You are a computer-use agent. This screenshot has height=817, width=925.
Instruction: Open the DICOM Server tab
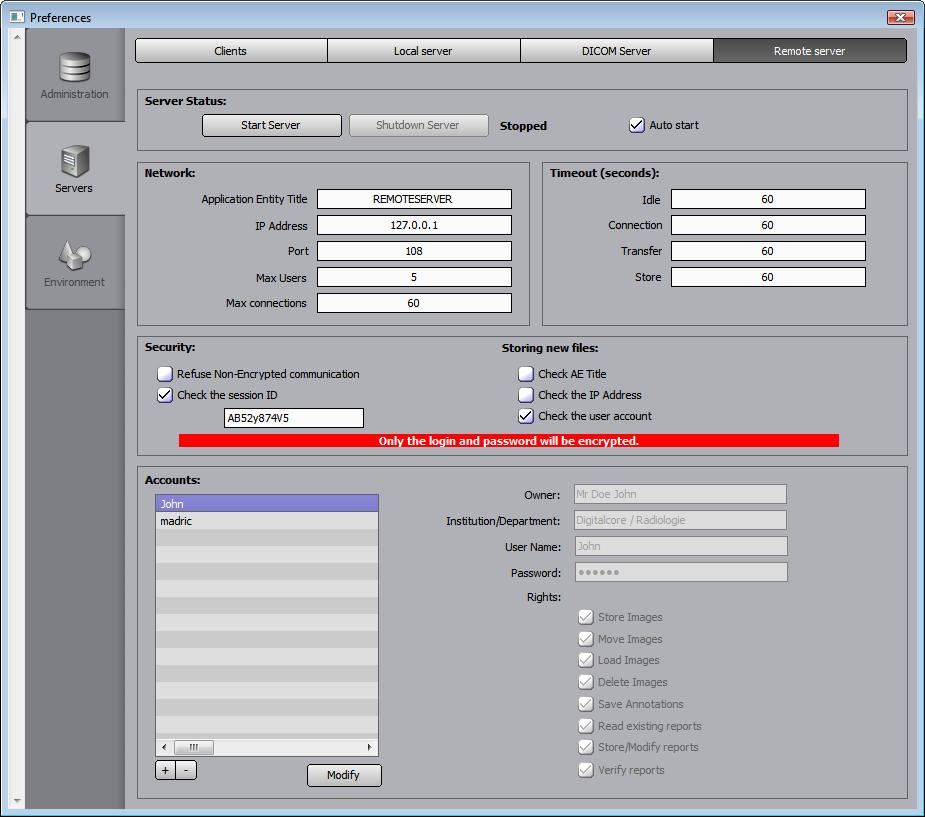(x=616, y=51)
